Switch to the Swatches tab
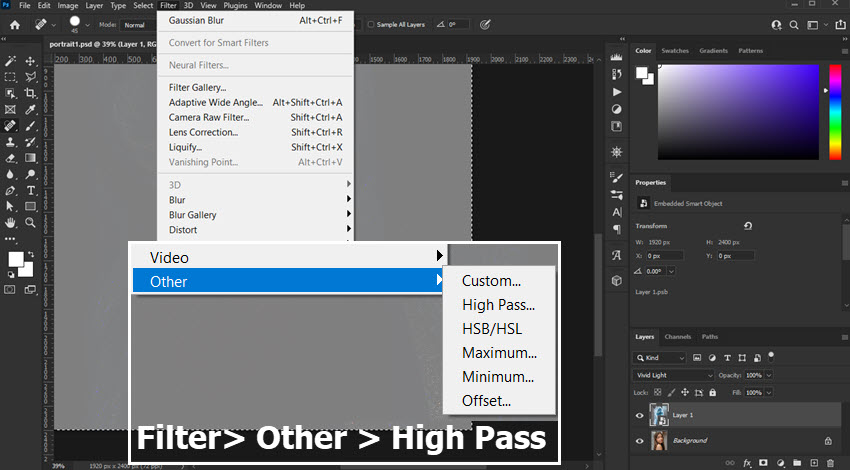The width and height of the screenshot is (850, 470). [x=675, y=50]
